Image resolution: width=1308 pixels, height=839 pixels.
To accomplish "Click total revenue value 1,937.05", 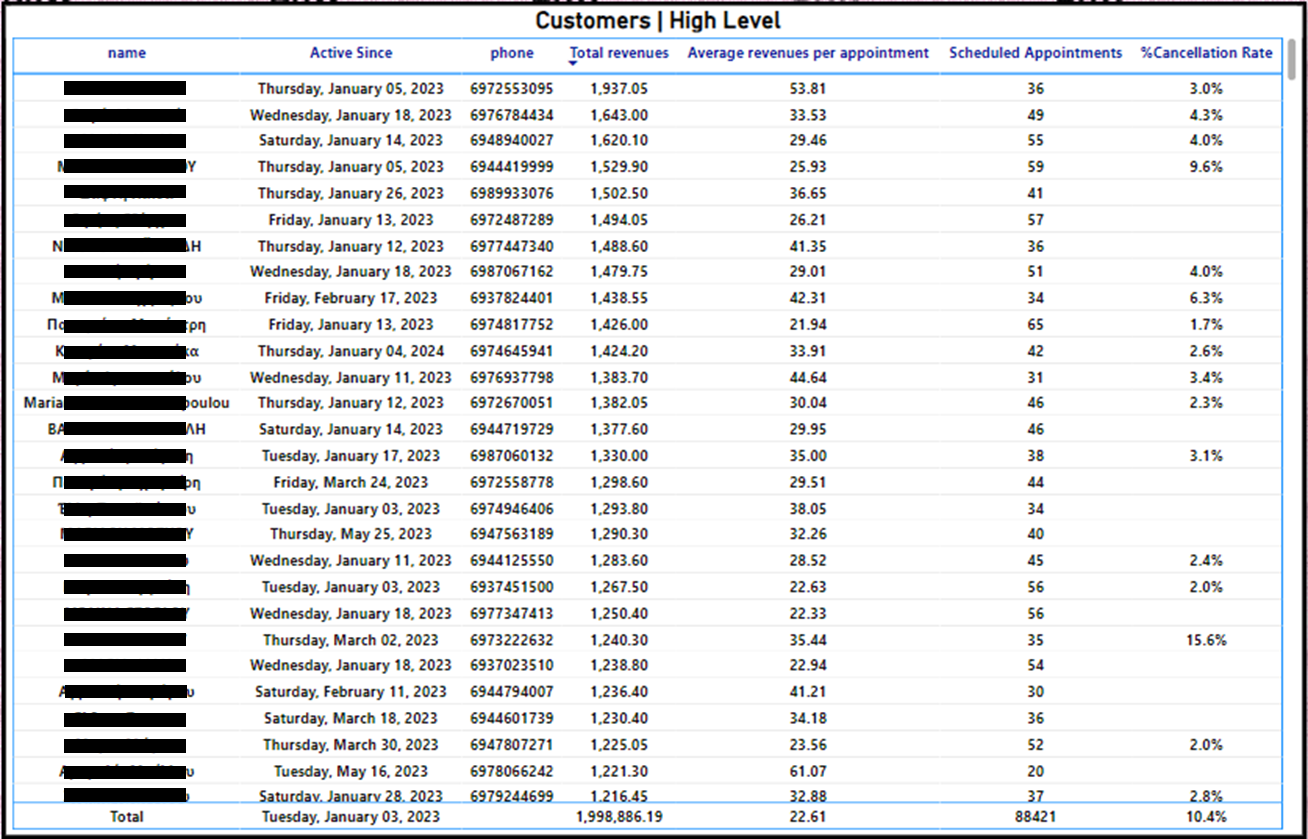I will [619, 88].
